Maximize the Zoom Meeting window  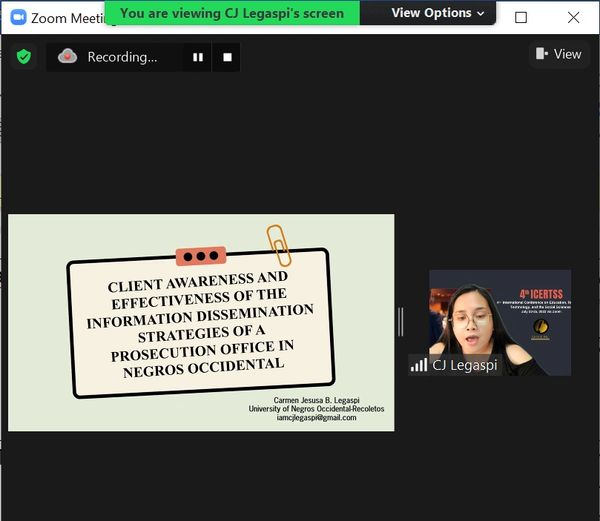[x=521, y=17]
